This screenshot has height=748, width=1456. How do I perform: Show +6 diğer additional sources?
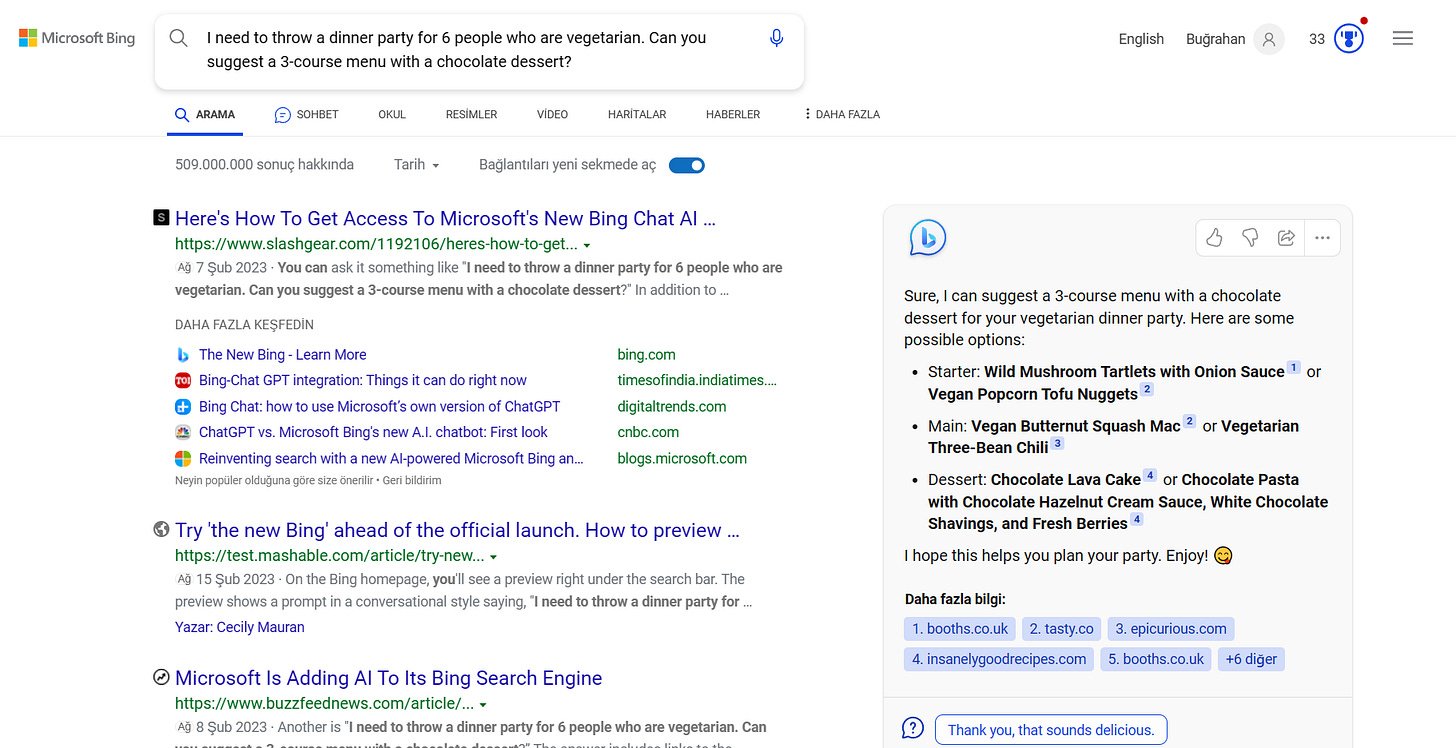pyautogui.click(x=1251, y=659)
